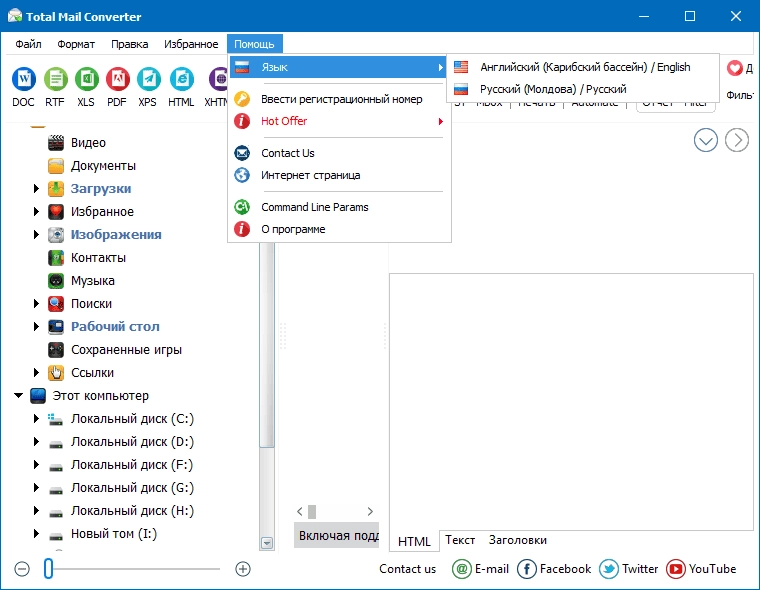Expand the Изображения tree node
The image size is (760, 590).
click(36, 235)
